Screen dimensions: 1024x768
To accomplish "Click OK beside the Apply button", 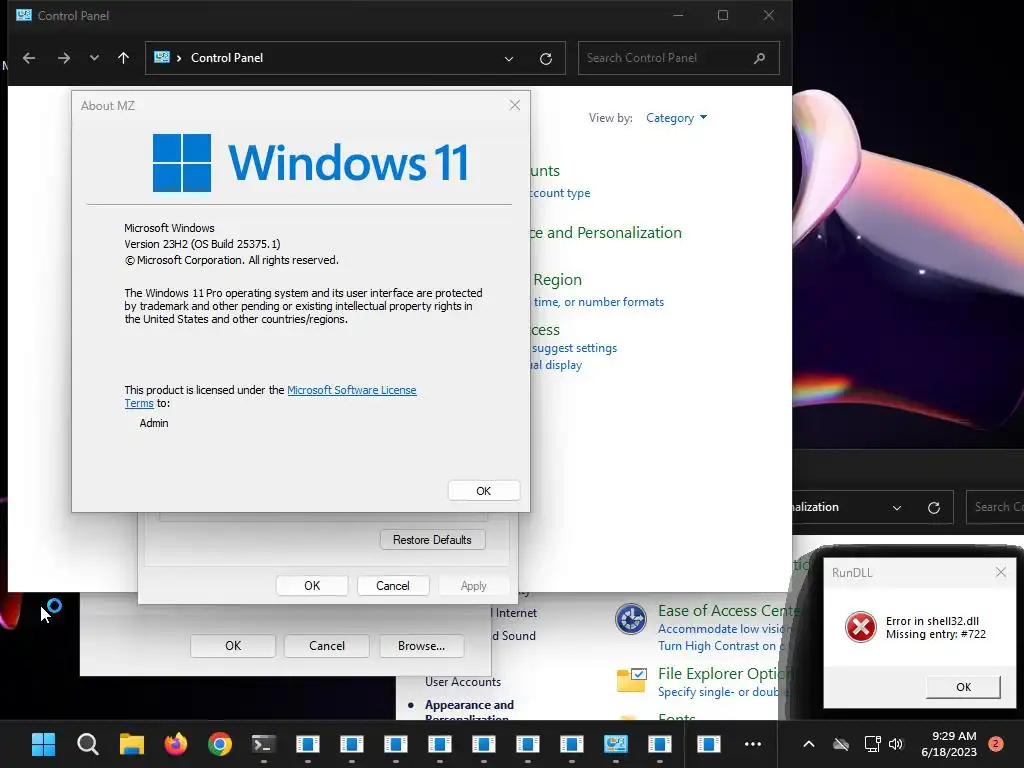I will pyautogui.click(x=312, y=586).
